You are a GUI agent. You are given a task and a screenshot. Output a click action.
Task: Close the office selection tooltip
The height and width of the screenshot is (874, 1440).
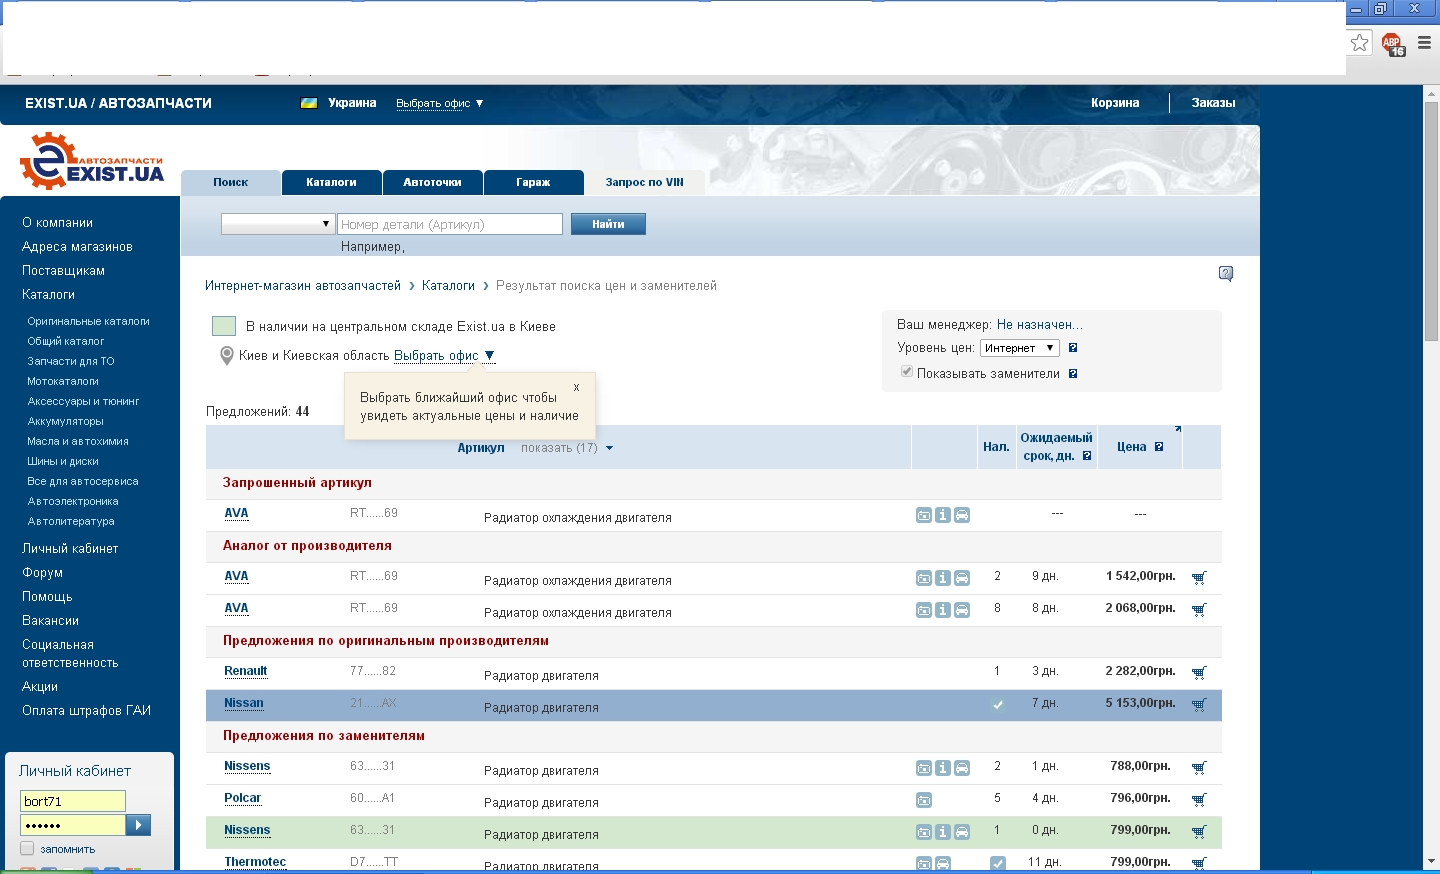tap(576, 387)
